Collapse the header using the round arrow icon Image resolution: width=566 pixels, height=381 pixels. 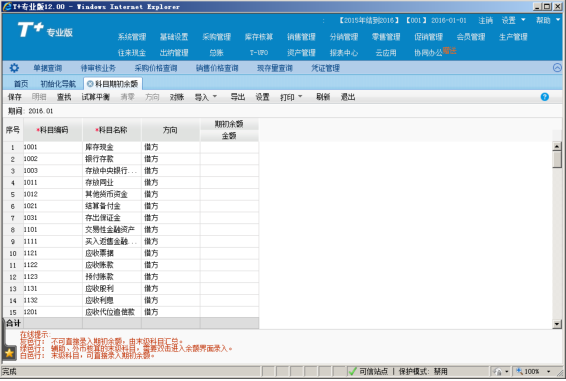(x=557, y=68)
